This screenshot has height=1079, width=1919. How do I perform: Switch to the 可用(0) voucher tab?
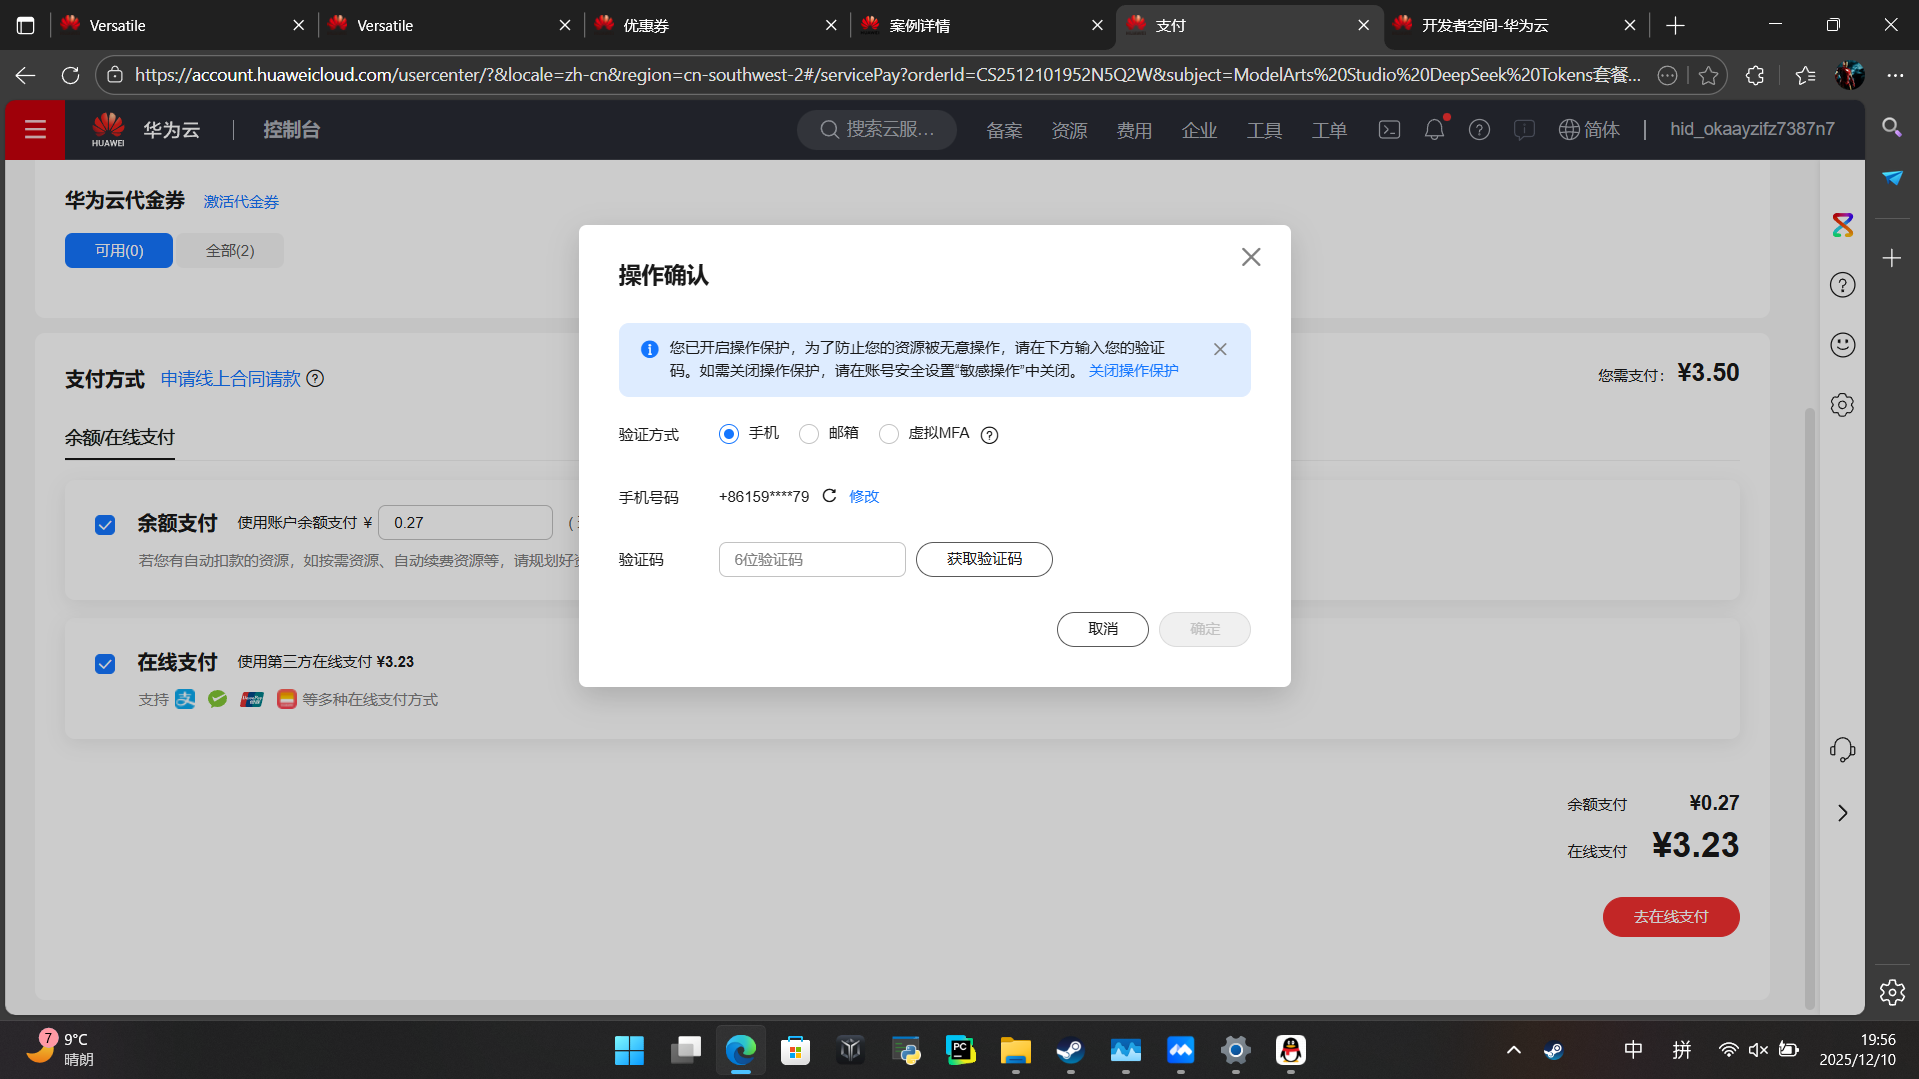[119, 251]
